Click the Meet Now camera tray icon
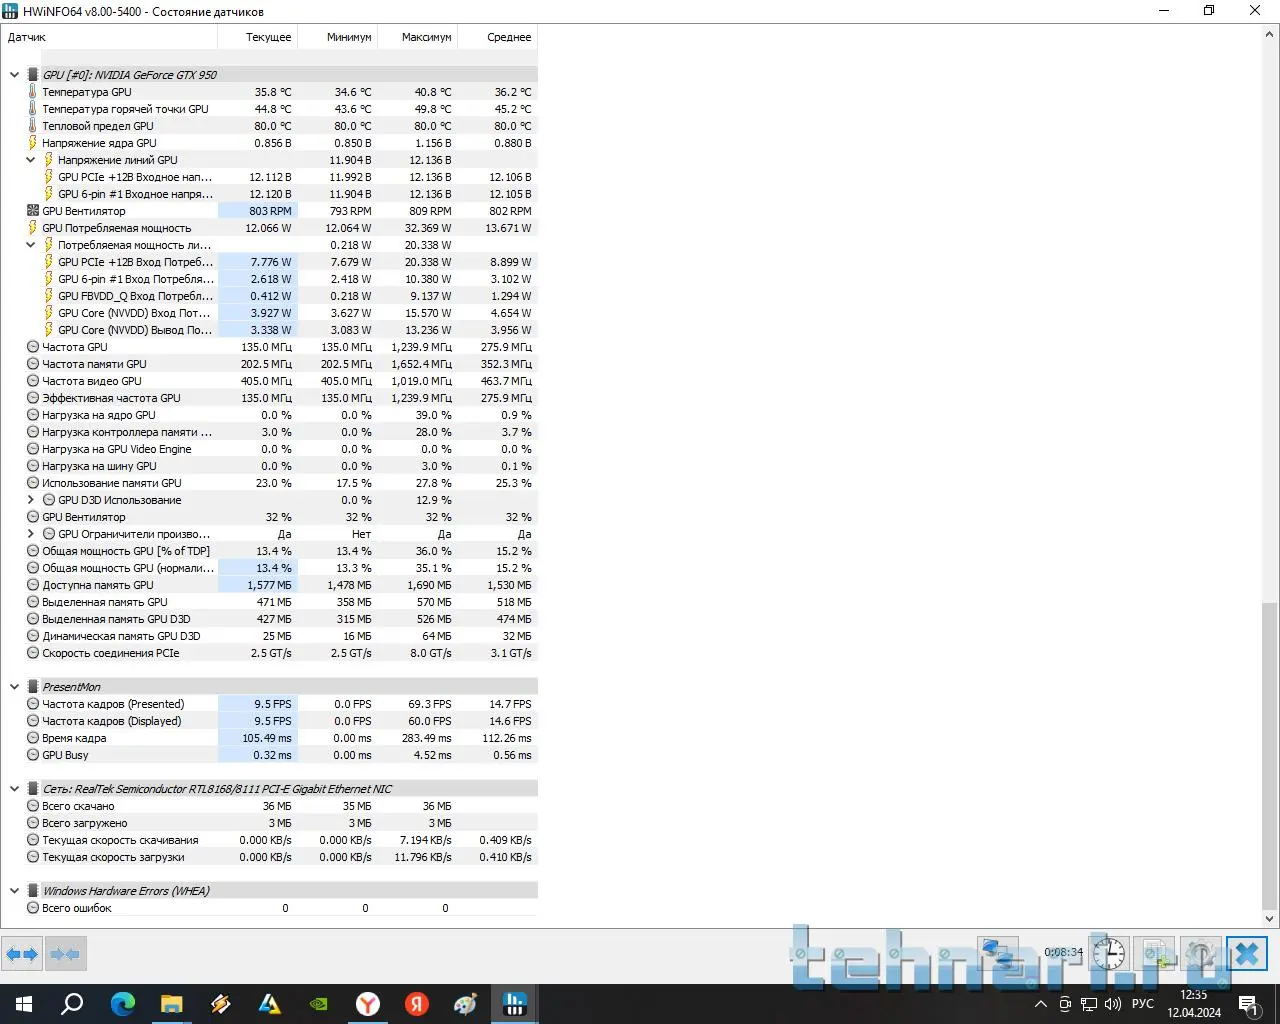1280x1024 pixels. click(x=1065, y=1004)
